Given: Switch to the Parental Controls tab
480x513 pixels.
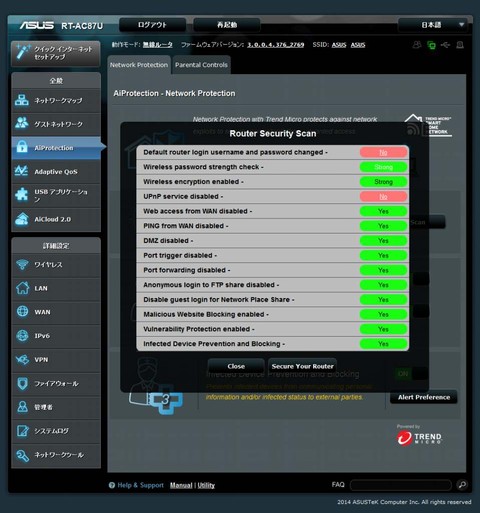Looking at the screenshot, I should point(201,65).
